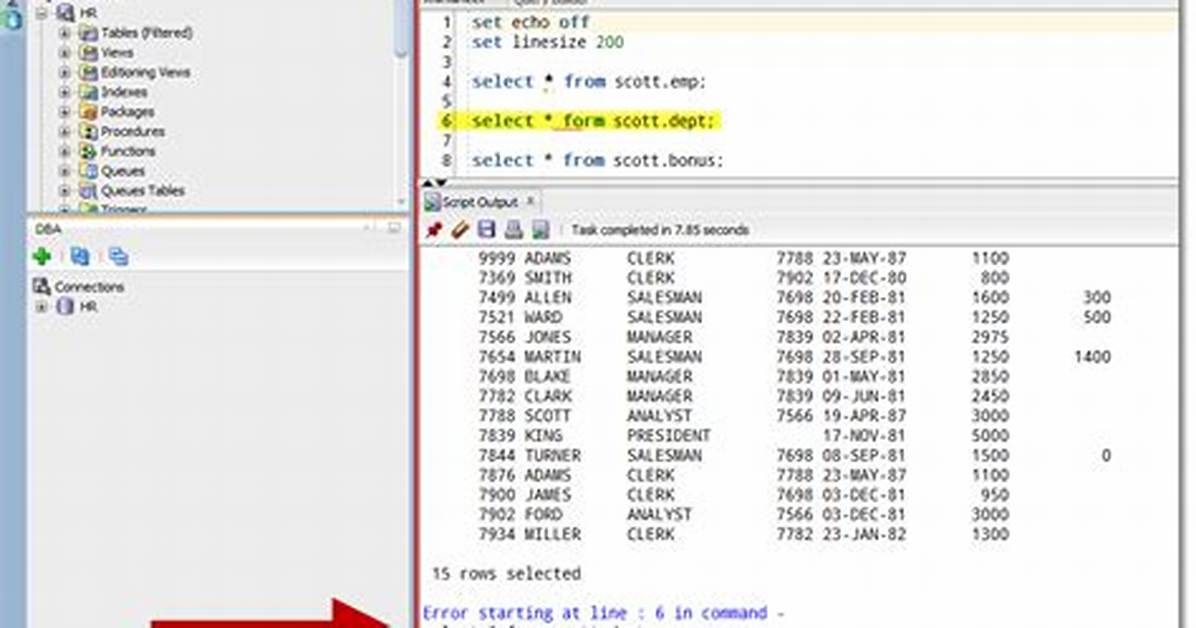Click the line 'select * from scott.emp;'
Image resolution: width=1196 pixels, height=628 pixels.
(x=589, y=82)
